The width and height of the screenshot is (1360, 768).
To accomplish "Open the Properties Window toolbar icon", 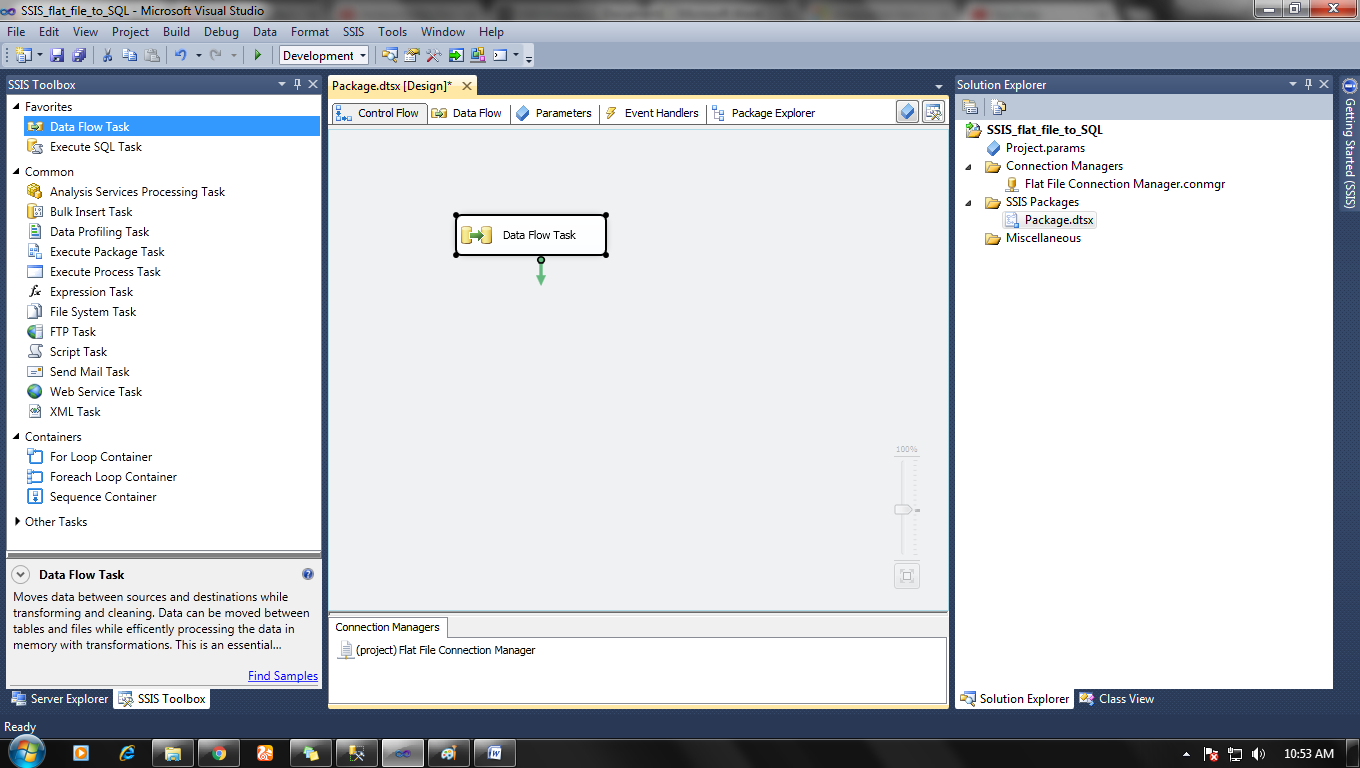I will pos(411,55).
